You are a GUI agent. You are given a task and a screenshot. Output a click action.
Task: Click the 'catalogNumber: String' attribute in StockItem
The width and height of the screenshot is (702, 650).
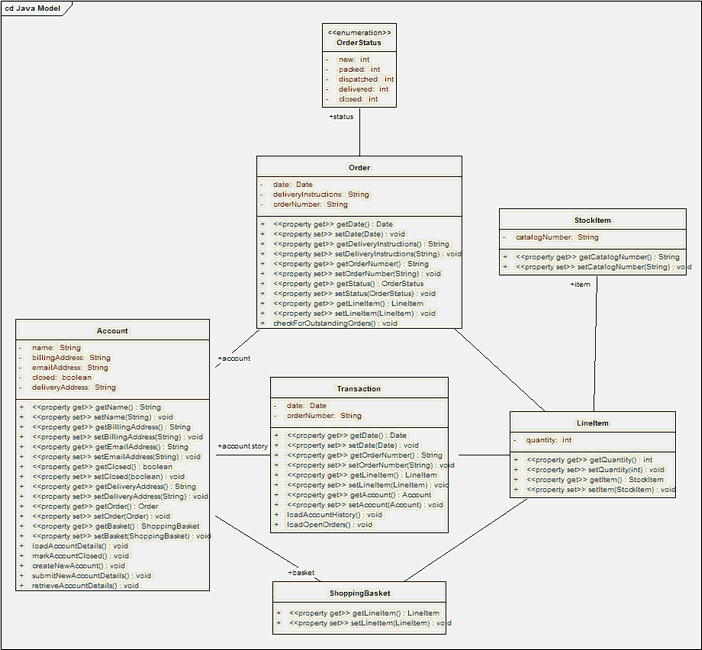(557, 237)
